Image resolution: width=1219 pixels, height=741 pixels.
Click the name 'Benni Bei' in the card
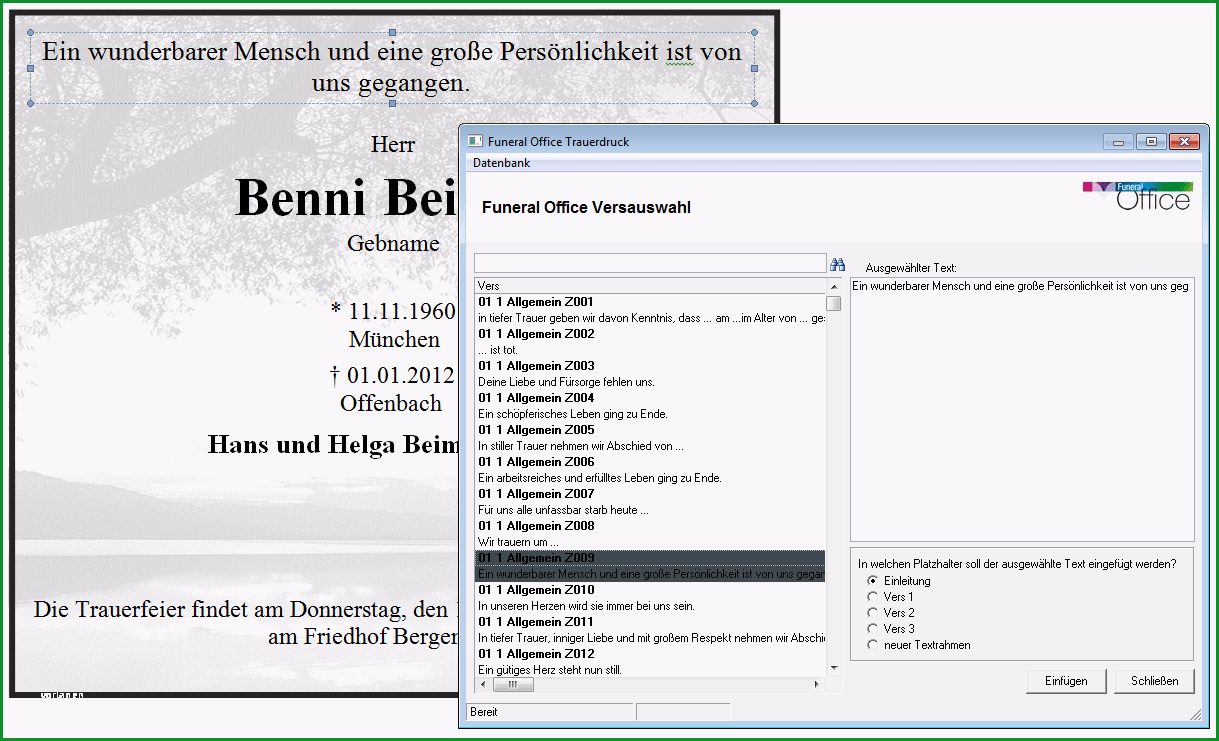pyautogui.click(x=346, y=198)
